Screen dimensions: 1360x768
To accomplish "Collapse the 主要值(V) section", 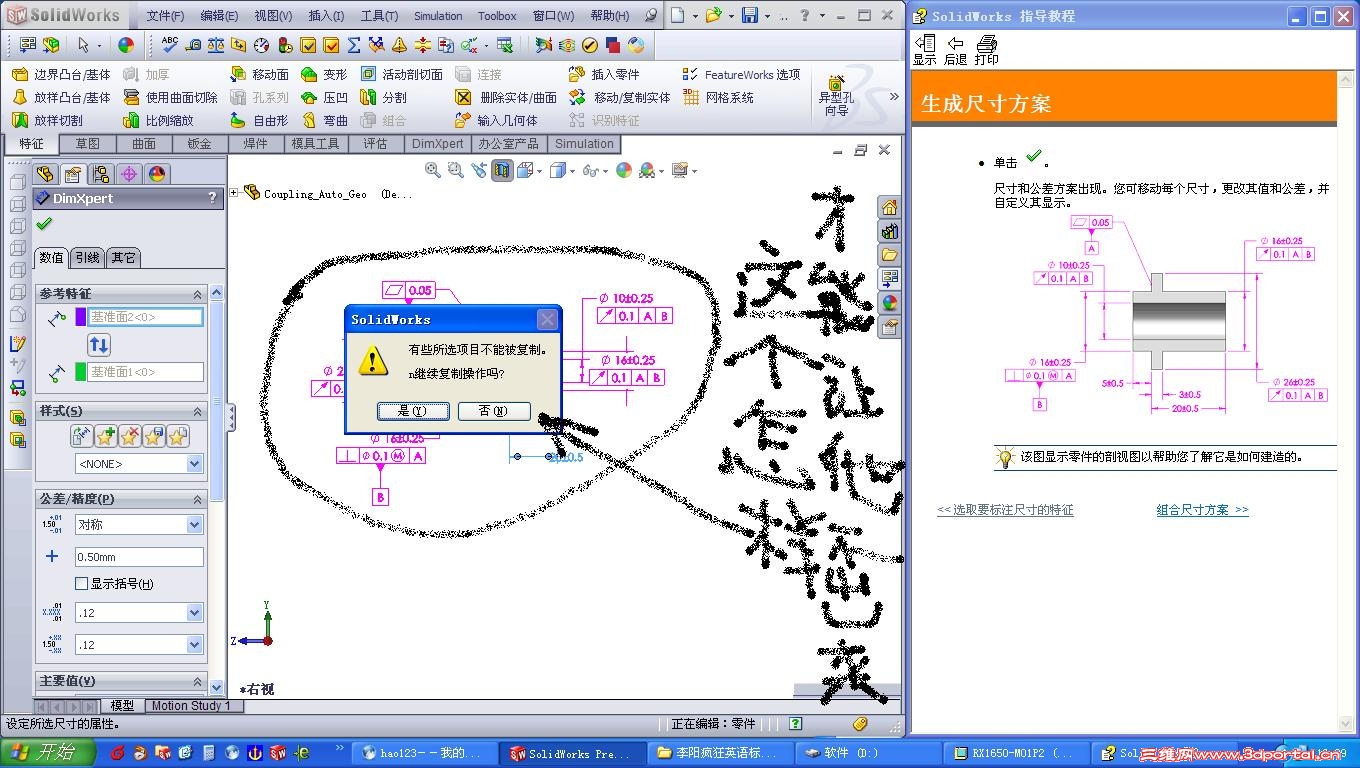I will [197, 680].
